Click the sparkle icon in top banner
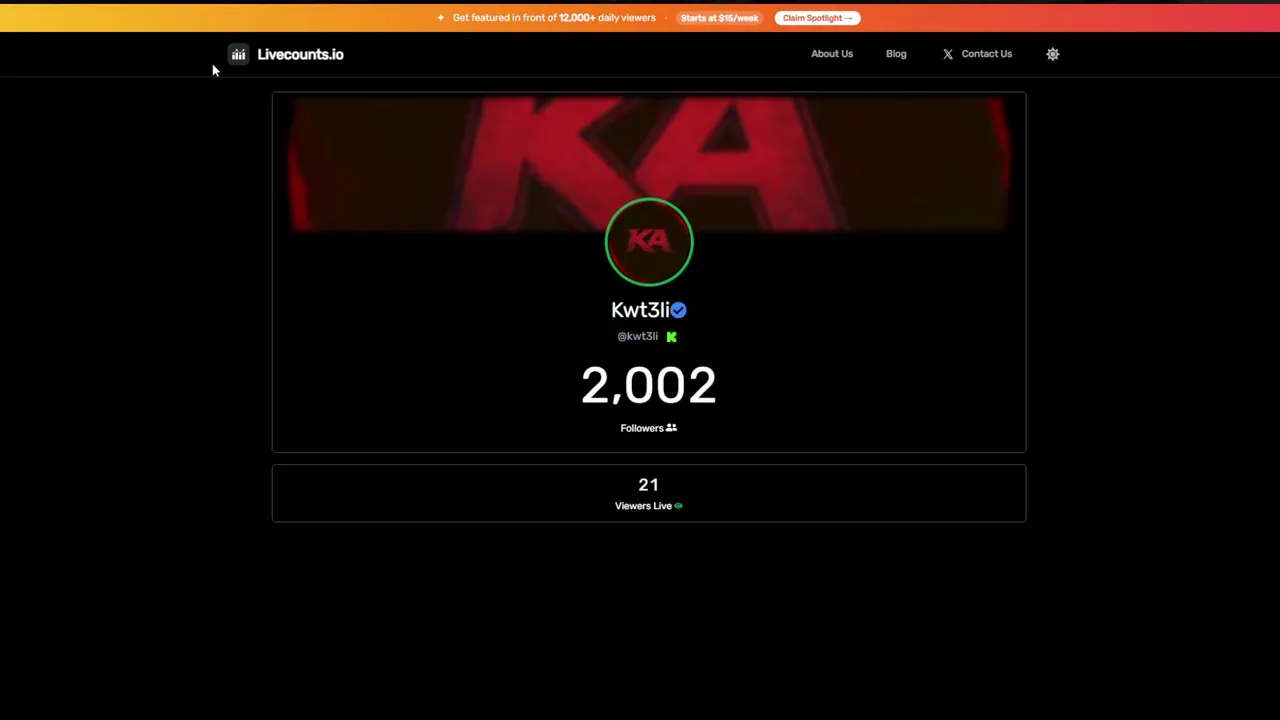Screen dimensions: 1280x720 pos(440,18)
